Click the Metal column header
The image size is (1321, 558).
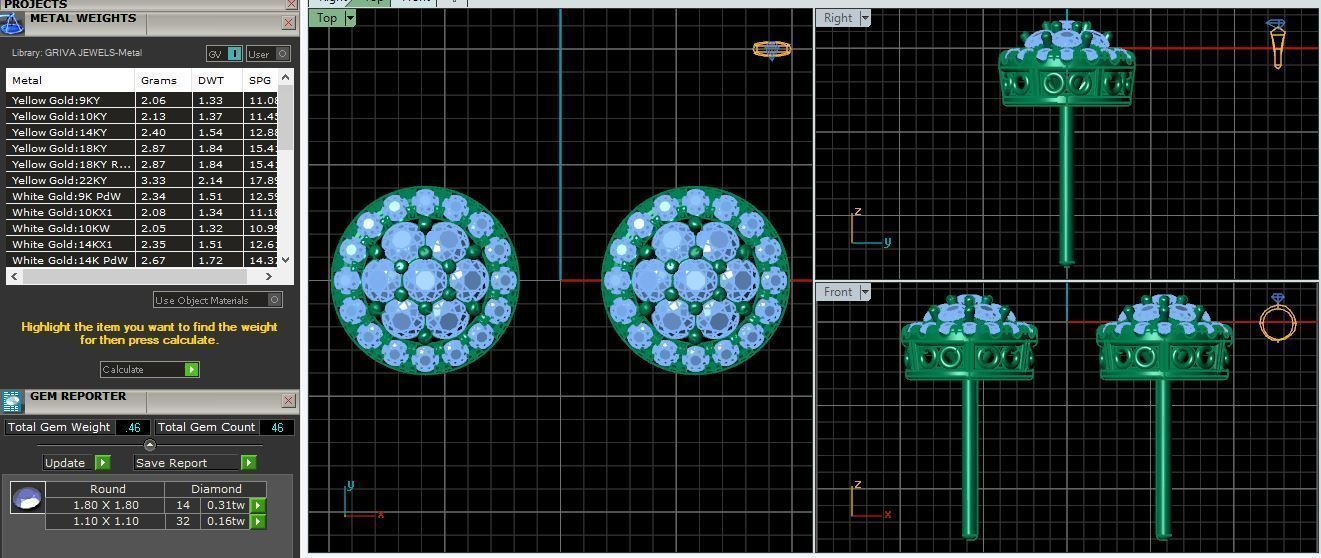[x=70, y=80]
